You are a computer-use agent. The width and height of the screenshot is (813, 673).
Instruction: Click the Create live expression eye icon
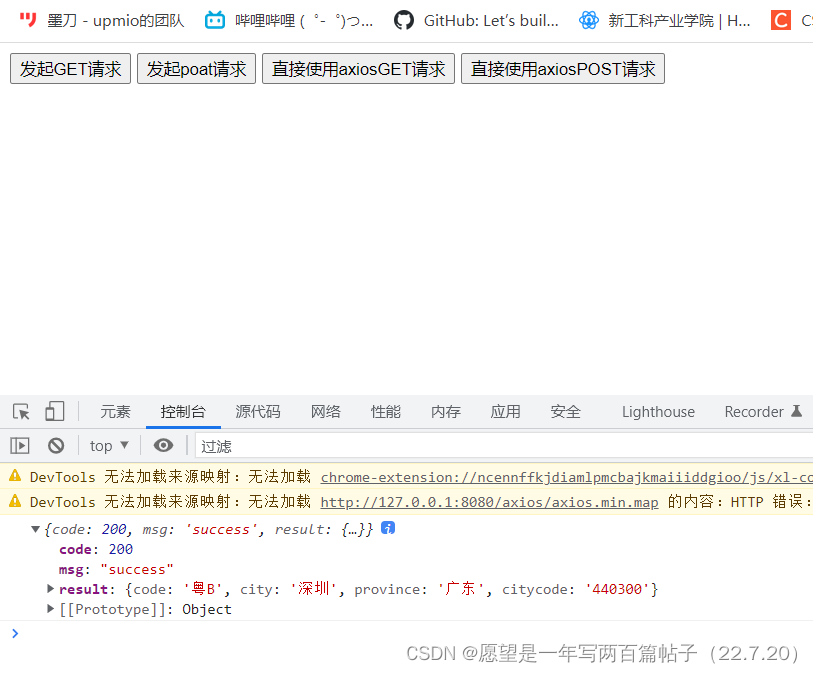[163, 445]
